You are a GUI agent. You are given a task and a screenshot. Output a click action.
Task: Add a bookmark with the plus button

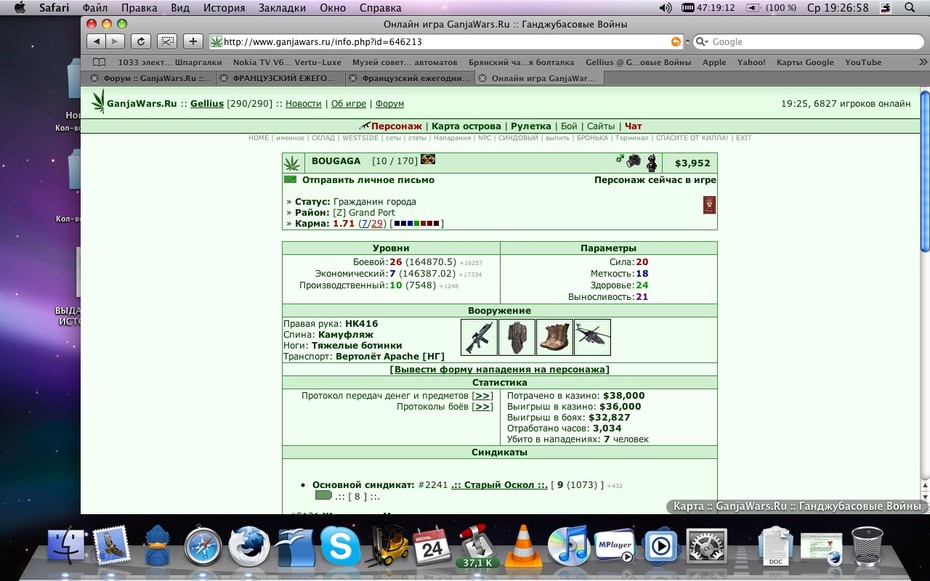193,42
